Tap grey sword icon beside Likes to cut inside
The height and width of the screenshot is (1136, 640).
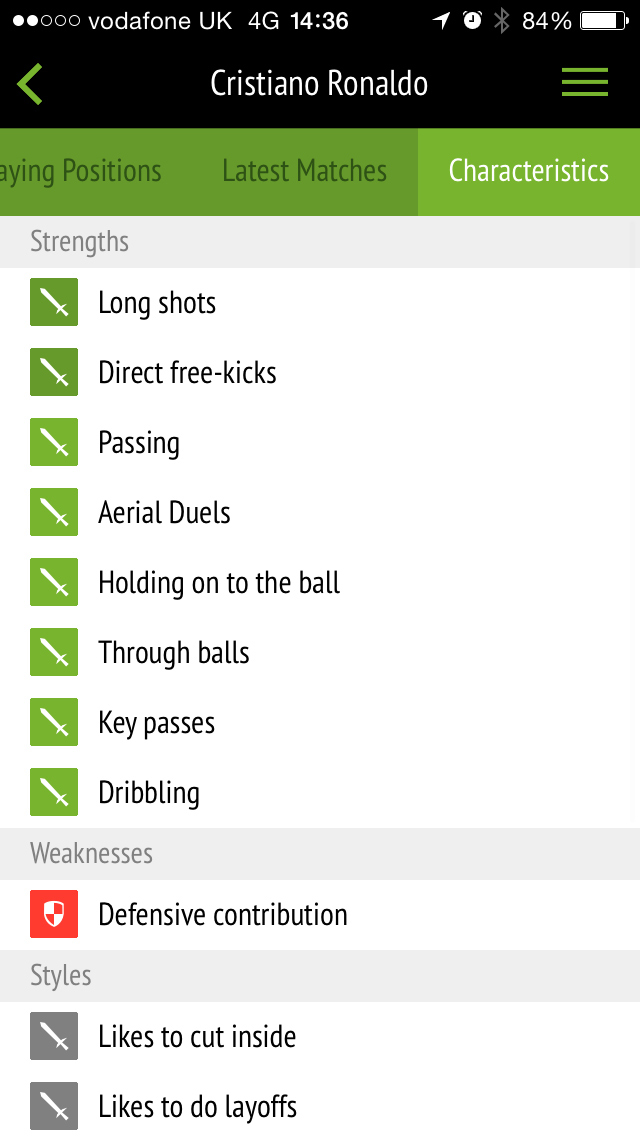[54, 1037]
